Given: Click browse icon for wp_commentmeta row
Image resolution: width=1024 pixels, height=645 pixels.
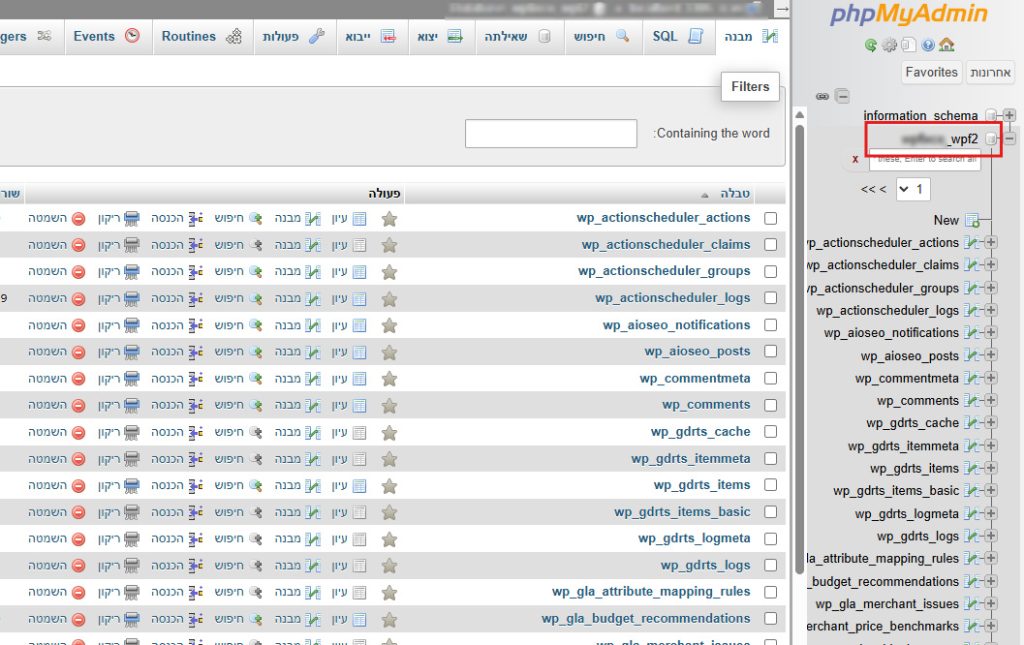Looking at the screenshot, I should point(359,379).
